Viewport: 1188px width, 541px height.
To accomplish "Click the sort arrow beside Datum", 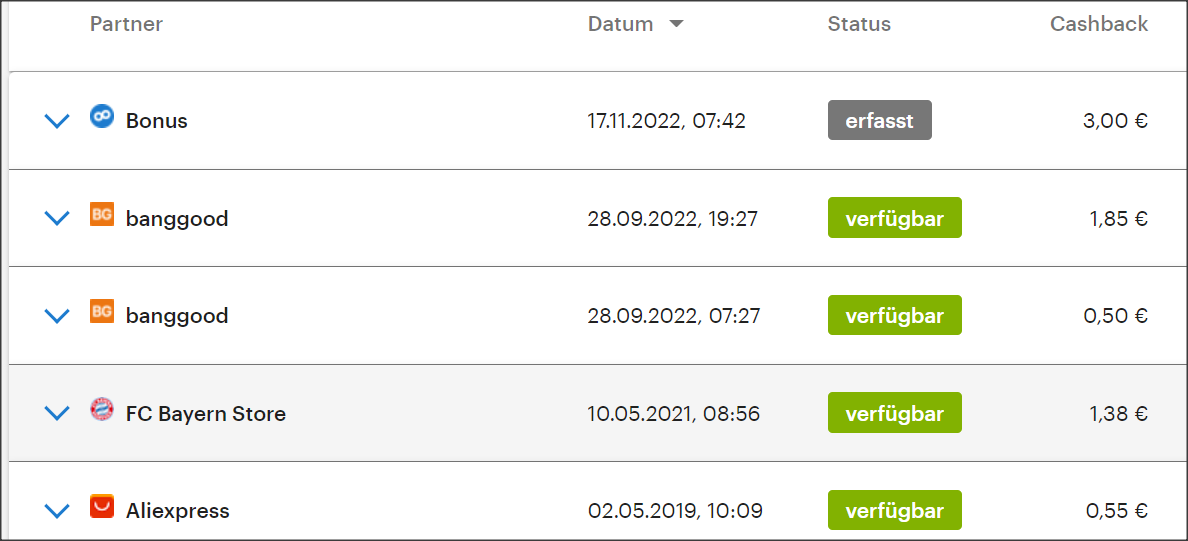I will click(x=676, y=24).
